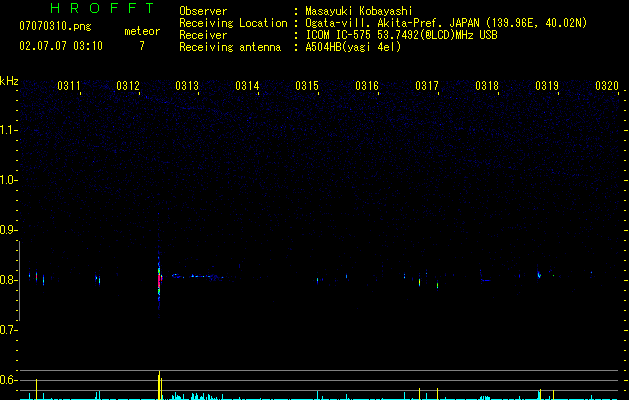Click observer name Masayuki Kobayashi
Viewport: 629px width, 400px height.
coord(359,11)
